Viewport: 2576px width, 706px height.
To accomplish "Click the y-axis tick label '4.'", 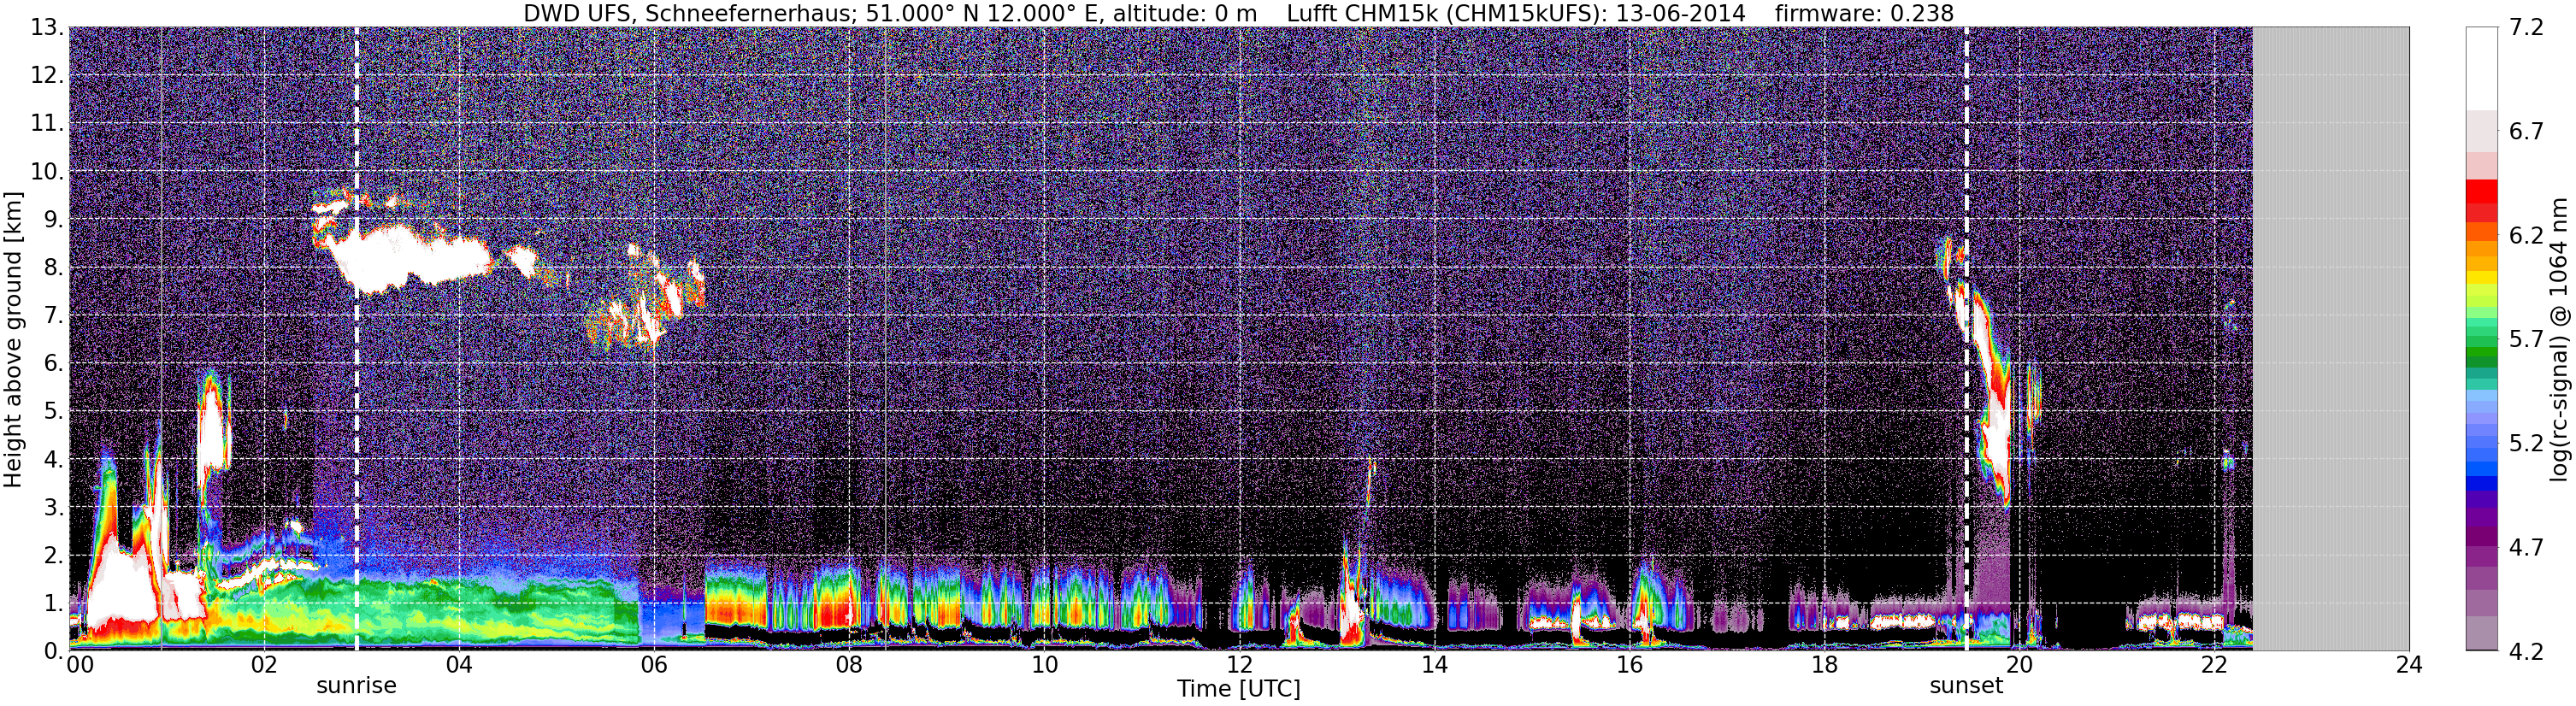I will coord(54,460).
